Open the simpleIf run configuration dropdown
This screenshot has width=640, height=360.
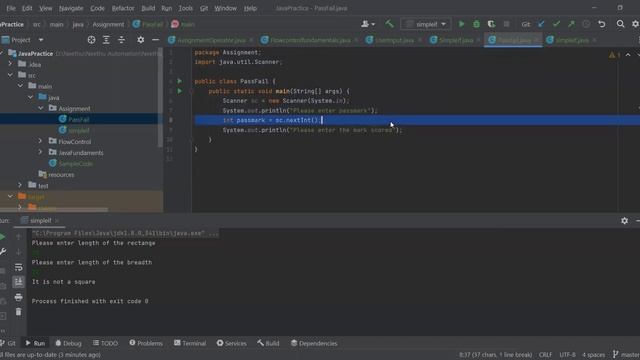click(x=426, y=24)
